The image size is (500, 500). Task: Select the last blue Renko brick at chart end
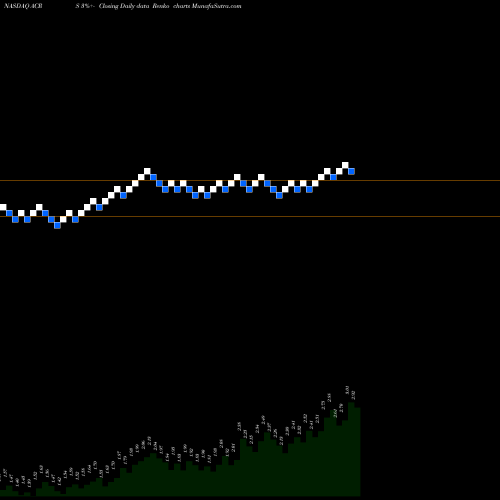pos(351,171)
